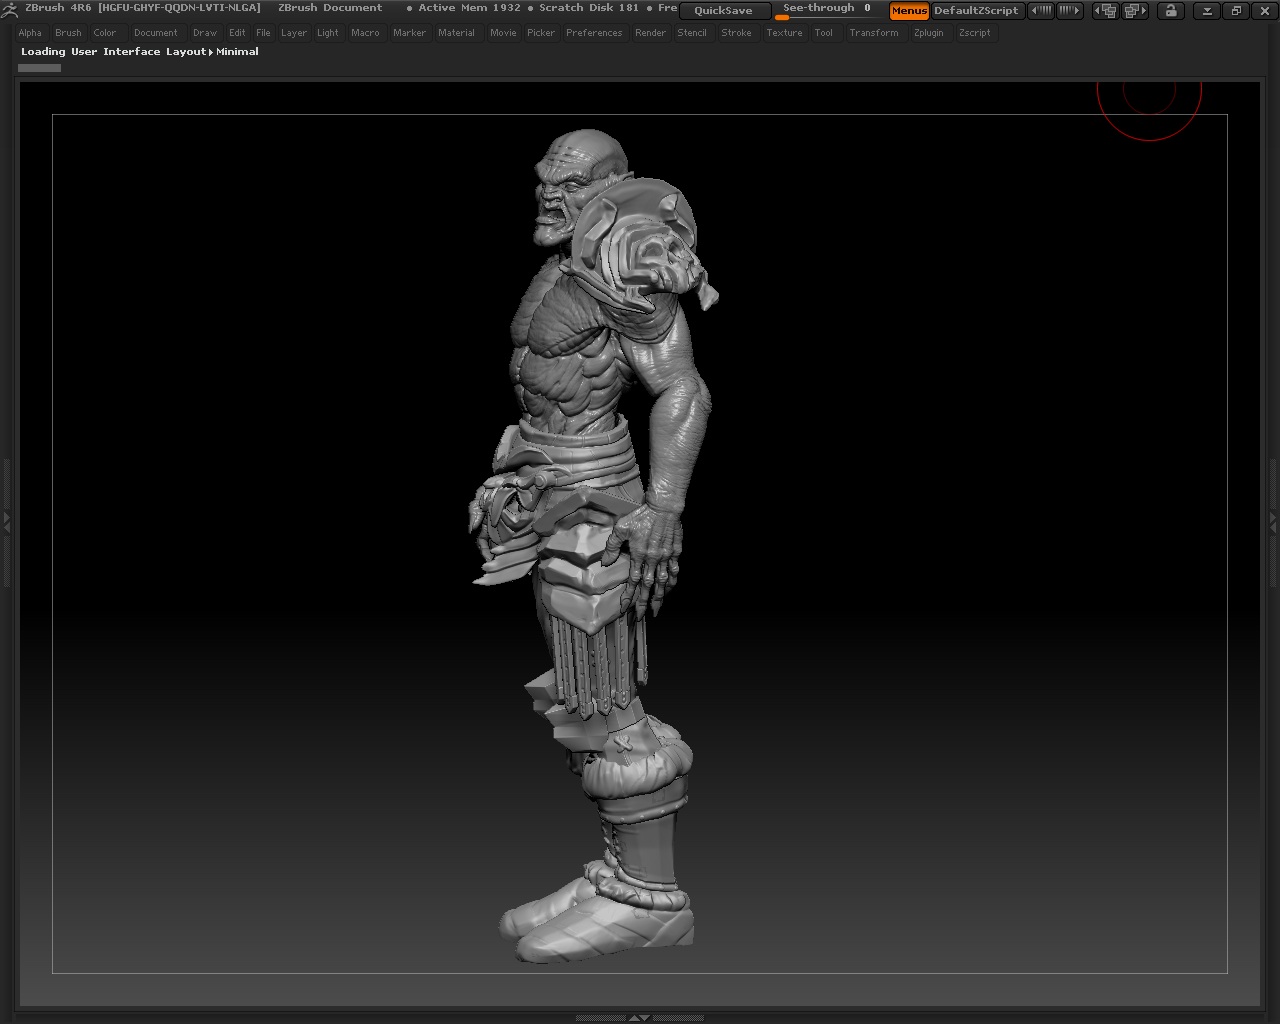The height and width of the screenshot is (1024, 1280).
Task: Open the Picker menu
Action: pyautogui.click(x=541, y=33)
